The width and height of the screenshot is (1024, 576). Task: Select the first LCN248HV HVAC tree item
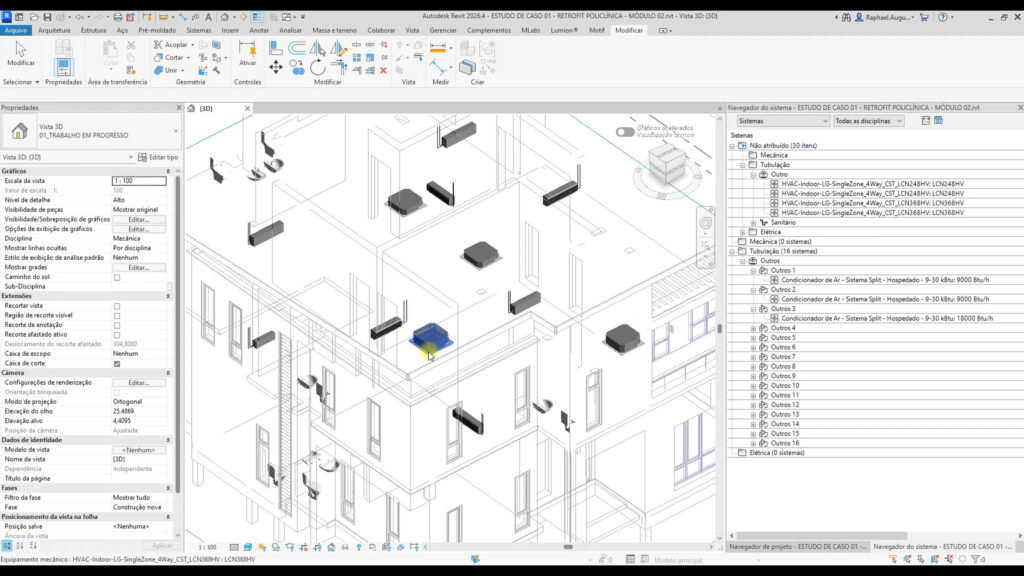coord(872,184)
